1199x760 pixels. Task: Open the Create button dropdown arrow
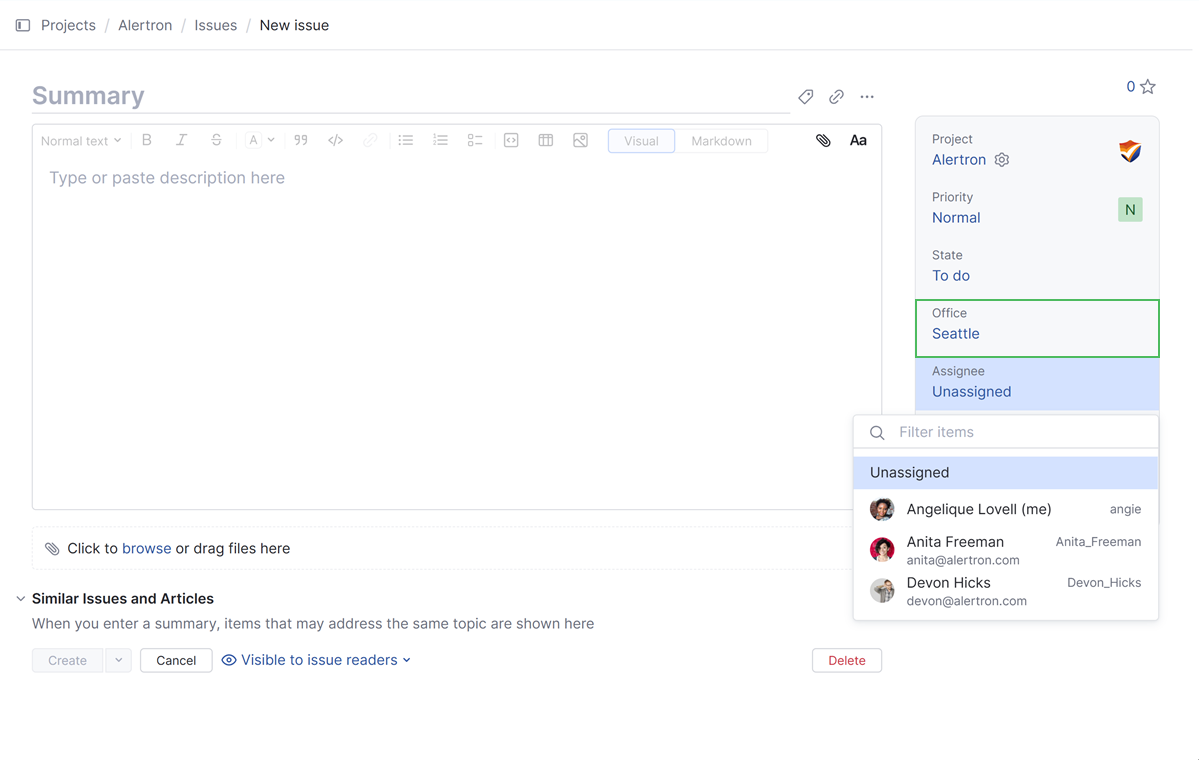pos(119,660)
